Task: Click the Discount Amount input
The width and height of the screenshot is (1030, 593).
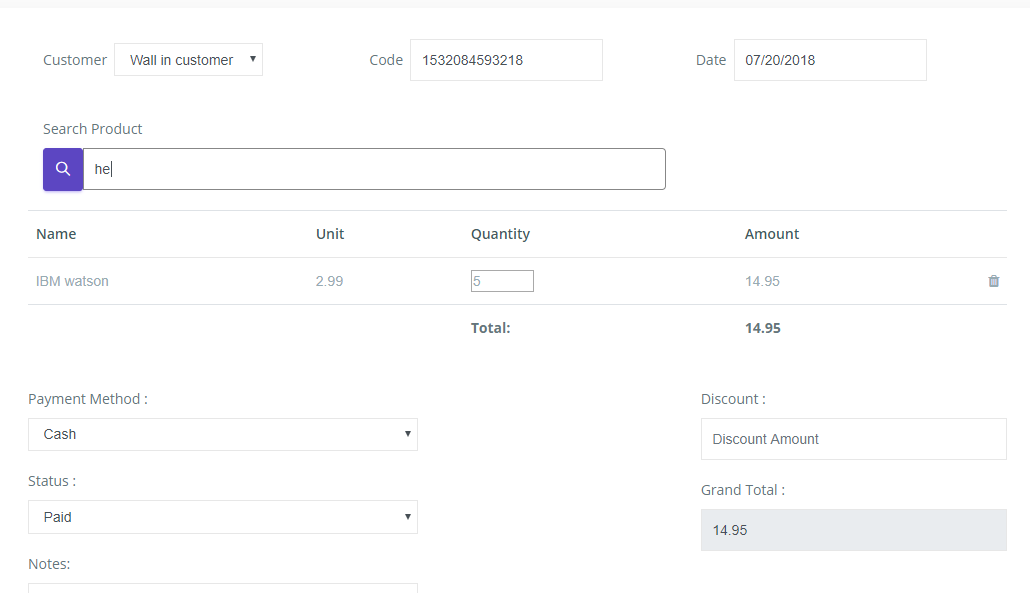Action: click(x=853, y=439)
